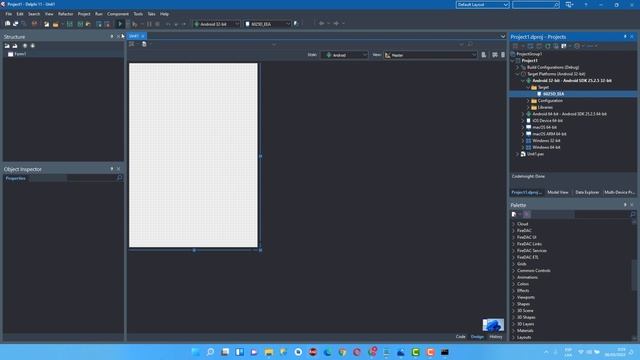The width and height of the screenshot is (640, 360).
Task: Open the target device dropdown in toolbar
Action: point(267,24)
